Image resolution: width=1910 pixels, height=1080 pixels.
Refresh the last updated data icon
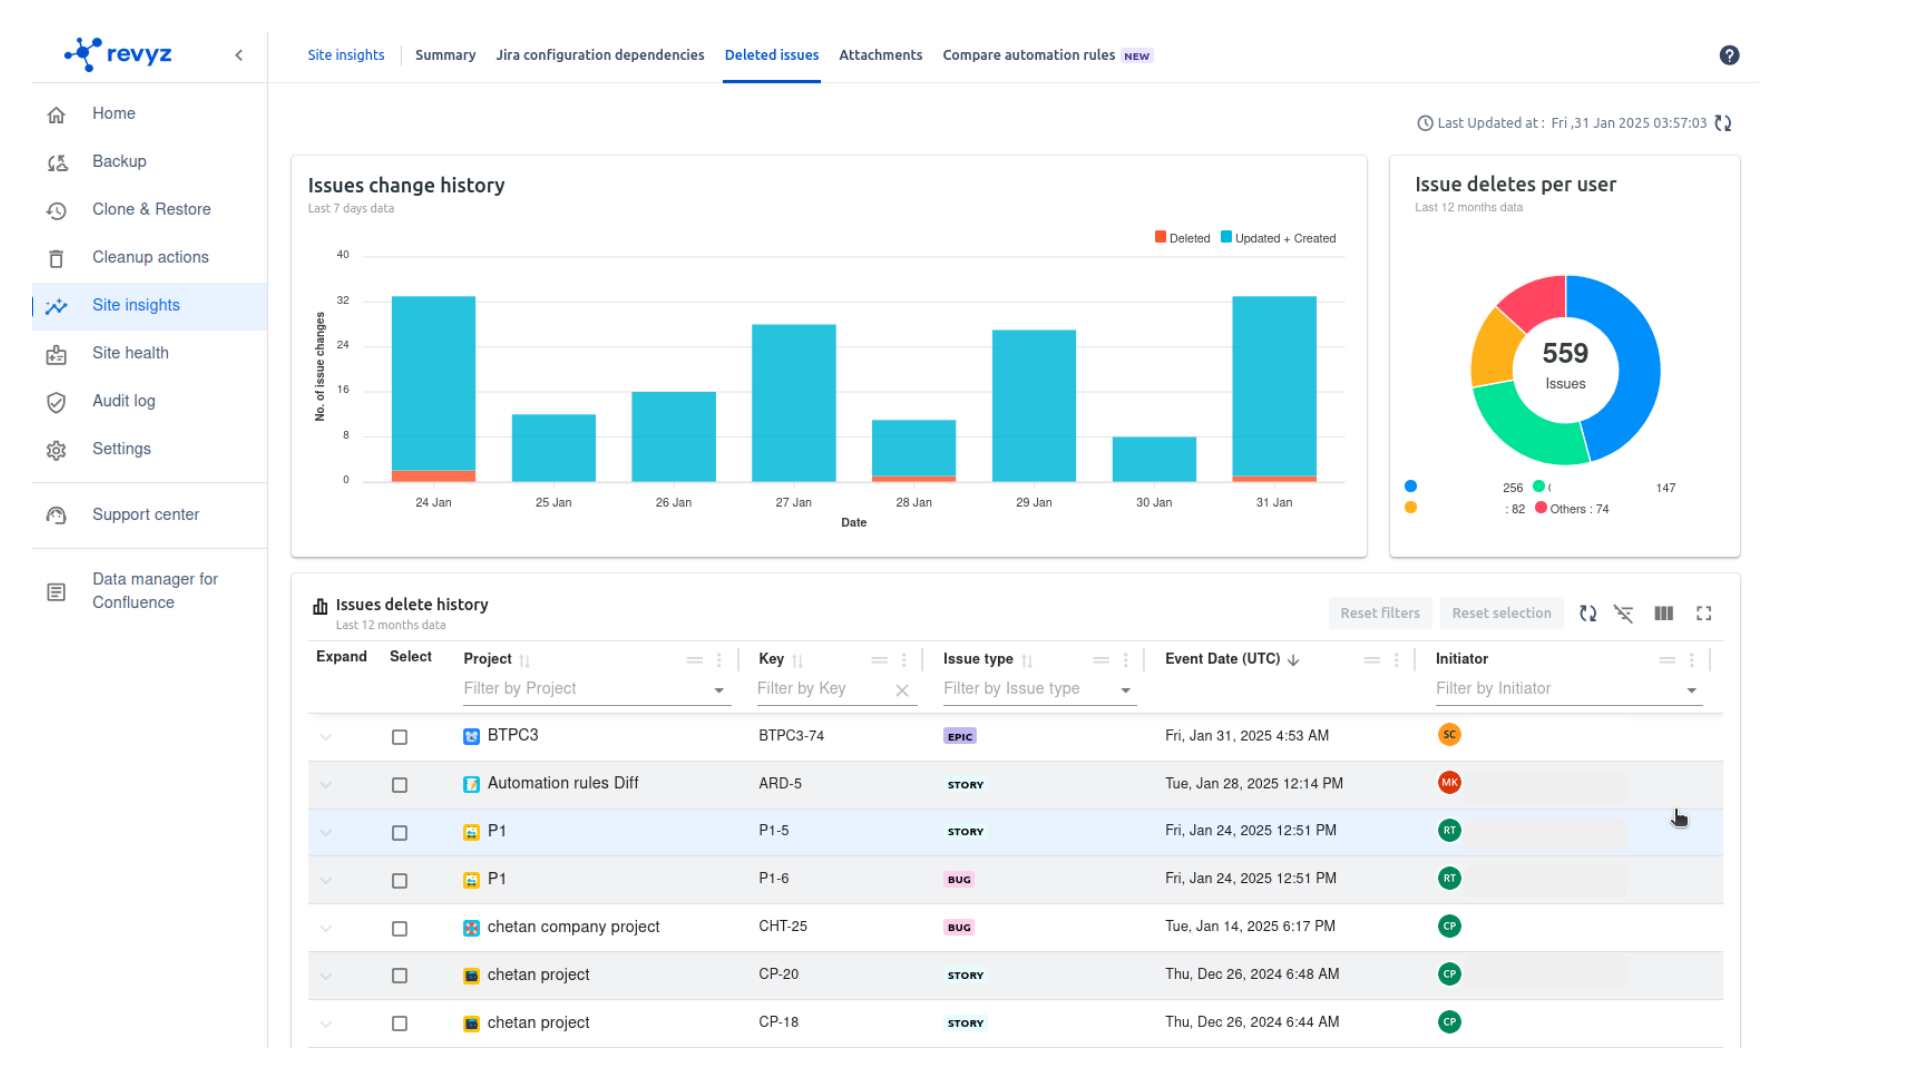[x=1722, y=123]
